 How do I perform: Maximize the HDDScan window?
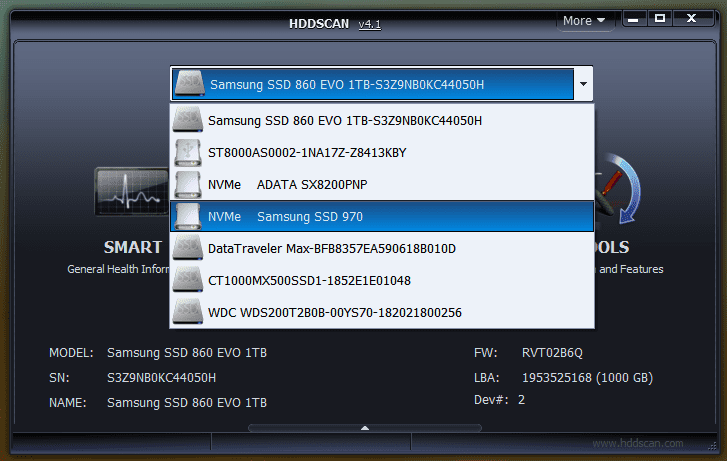(x=660, y=19)
